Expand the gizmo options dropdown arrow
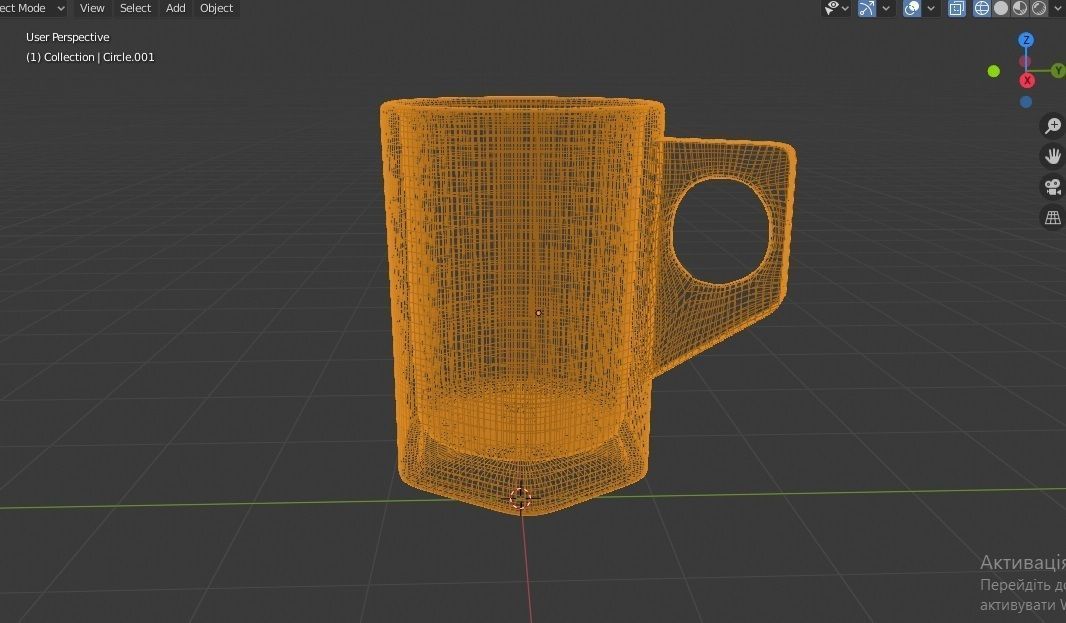The height and width of the screenshot is (623, 1066). click(x=886, y=9)
